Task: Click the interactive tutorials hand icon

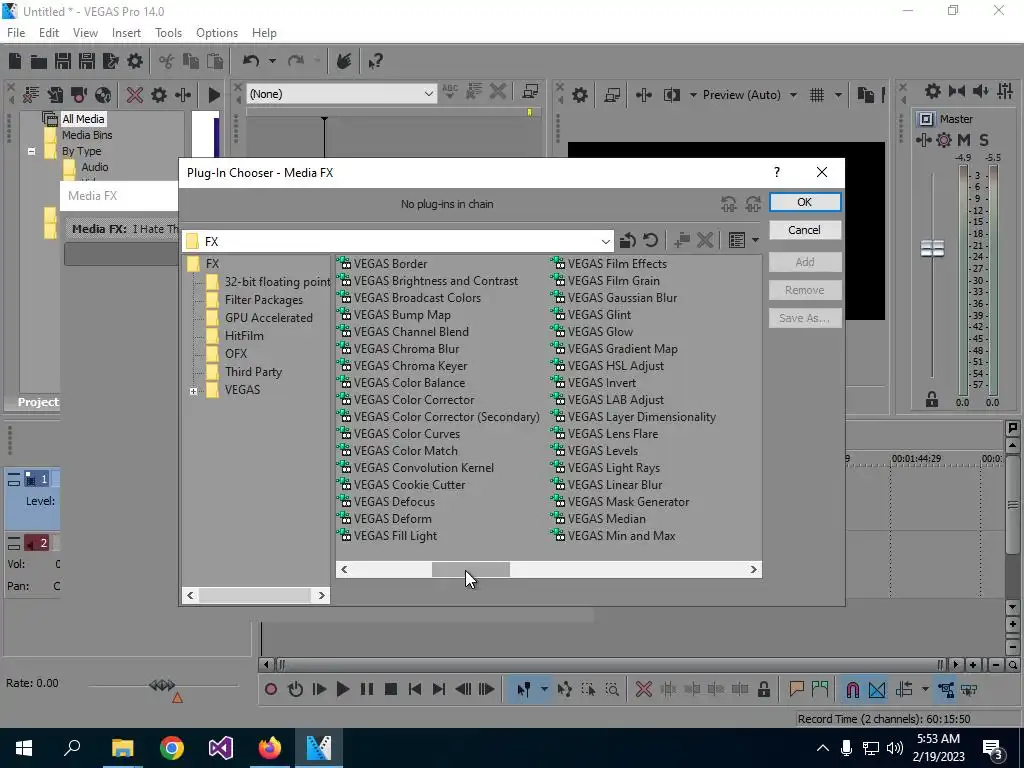Action: tap(344, 61)
